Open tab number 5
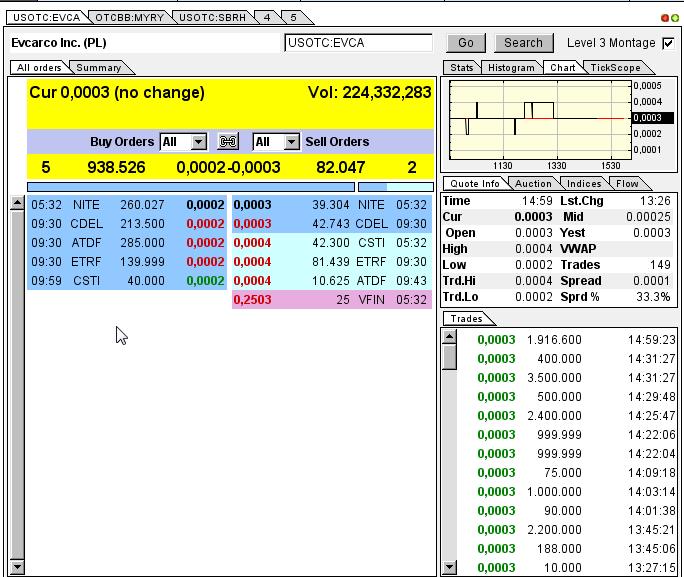Viewport: 684px width, 577px height. tap(294, 17)
